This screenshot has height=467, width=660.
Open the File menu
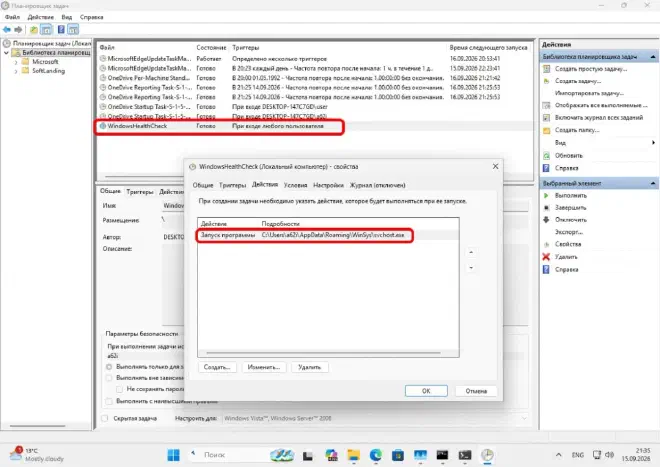12,17
